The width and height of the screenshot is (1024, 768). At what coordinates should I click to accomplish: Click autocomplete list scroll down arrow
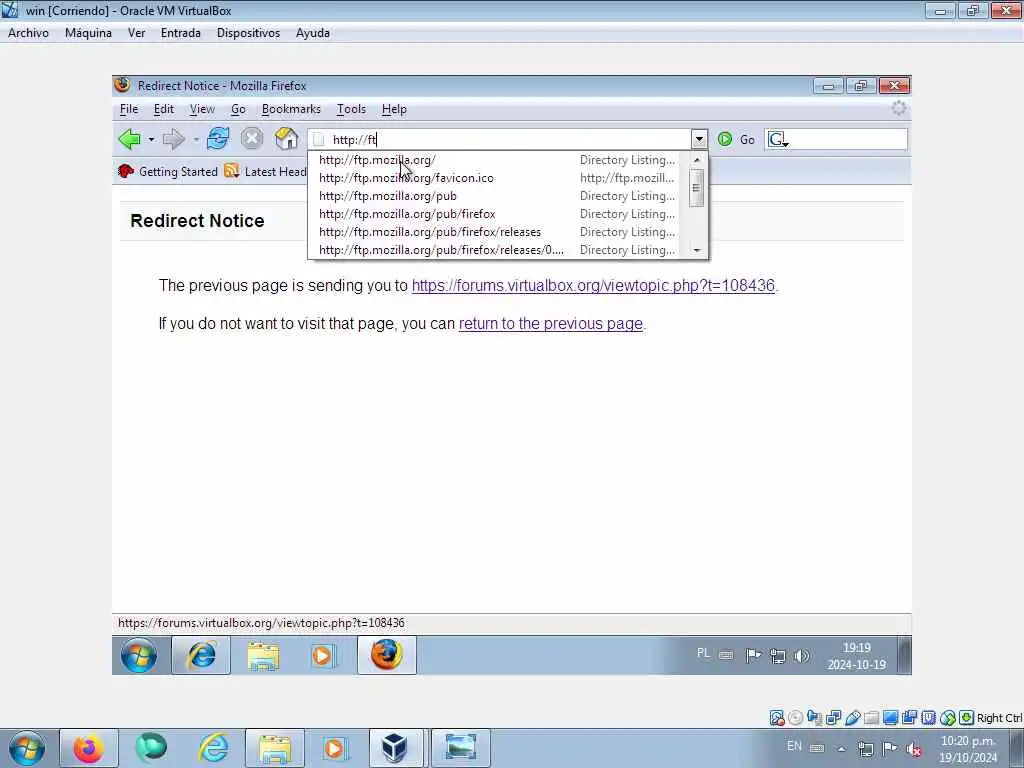click(x=697, y=250)
